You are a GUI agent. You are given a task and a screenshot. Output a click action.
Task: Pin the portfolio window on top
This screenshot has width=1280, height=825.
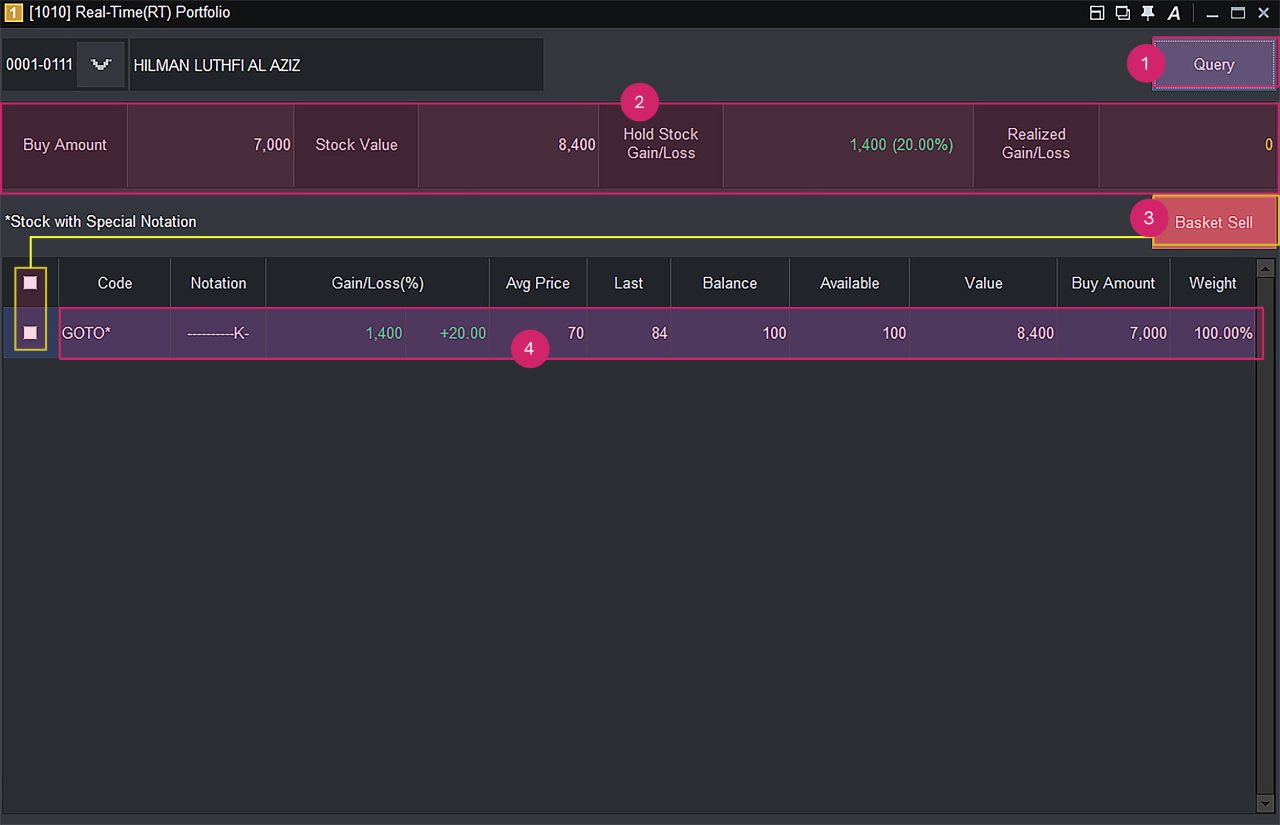[x=1148, y=13]
